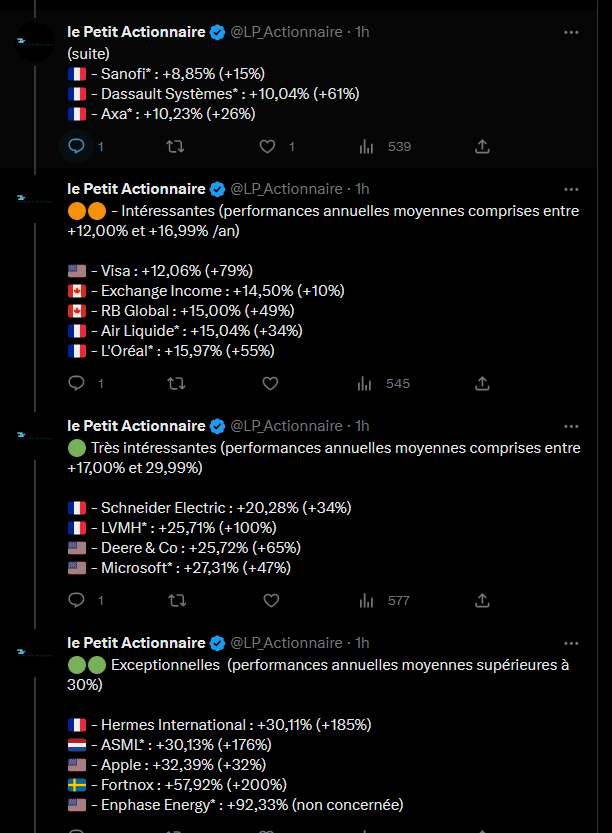The image size is (612, 833).
Task: Retweet the Très intéressantes tweet
Action: pos(177,600)
